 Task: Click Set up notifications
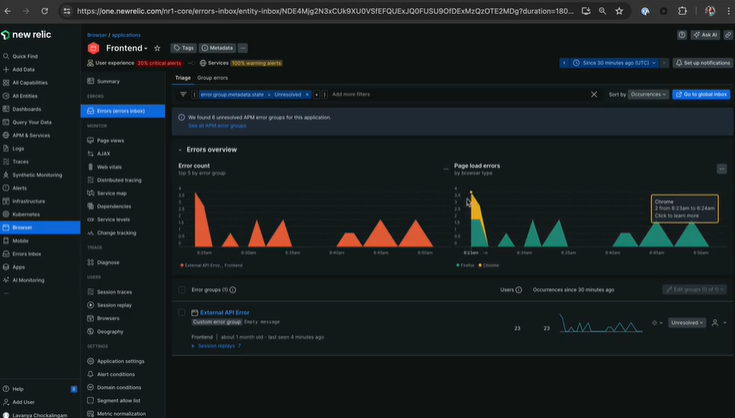pyautogui.click(x=703, y=63)
